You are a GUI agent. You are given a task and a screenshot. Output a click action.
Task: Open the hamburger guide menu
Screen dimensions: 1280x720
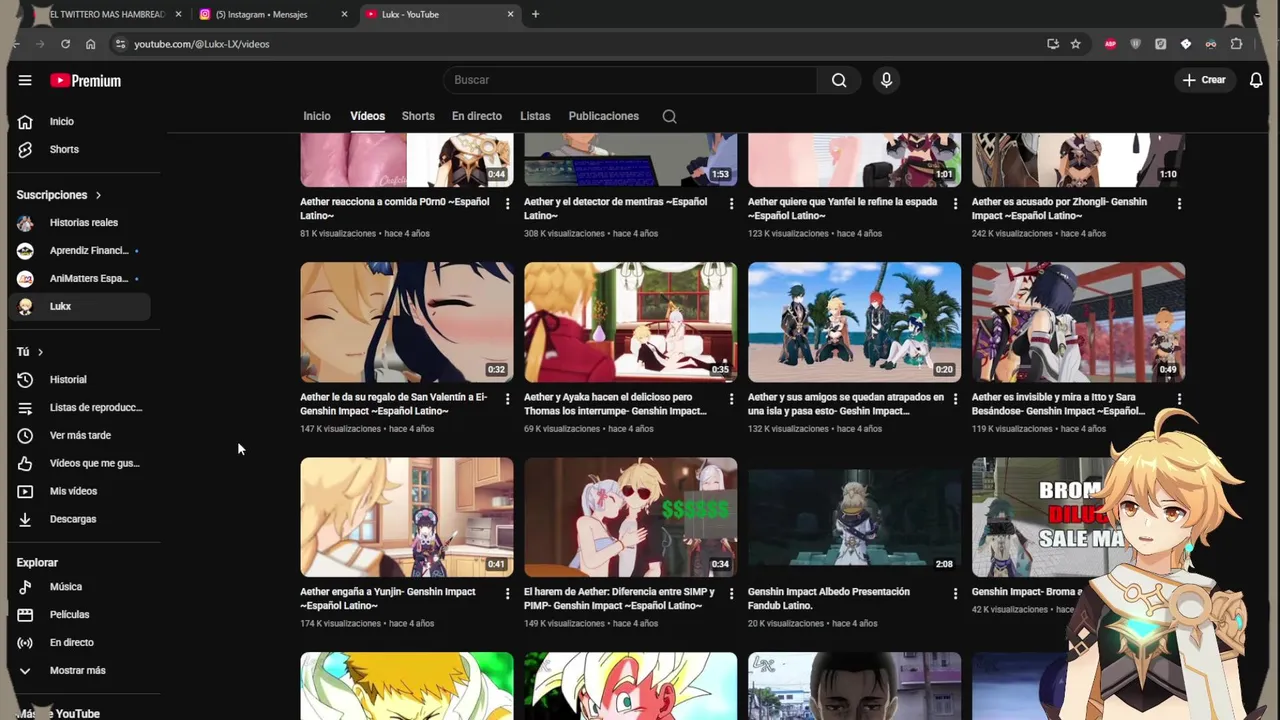tap(25, 80)
